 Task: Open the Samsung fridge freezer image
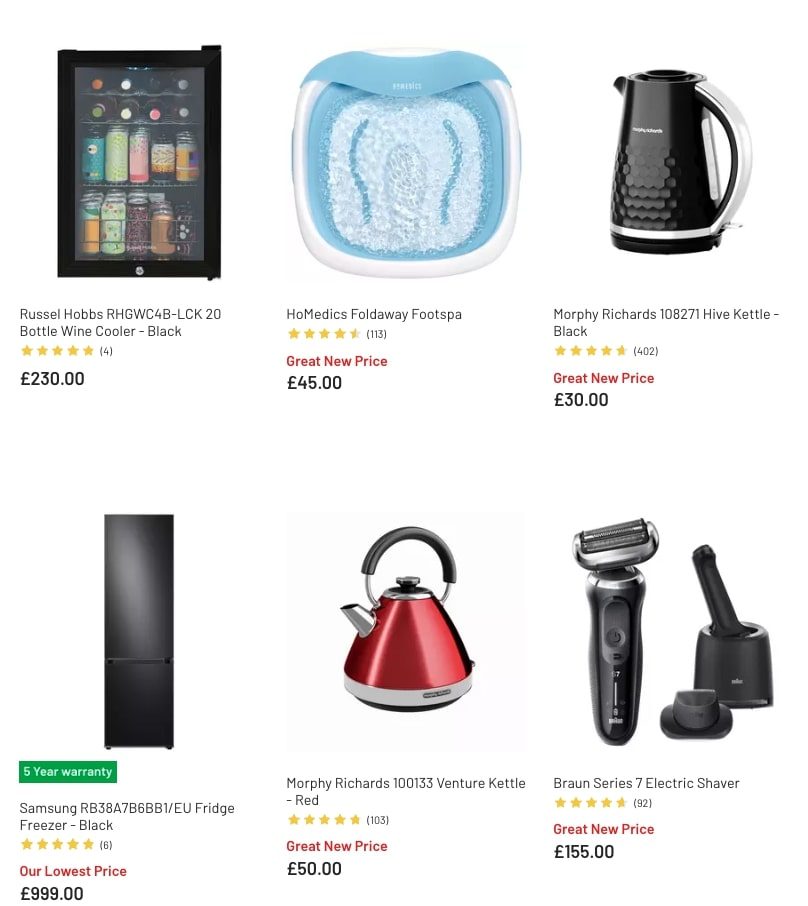click(x=139, y=632)
